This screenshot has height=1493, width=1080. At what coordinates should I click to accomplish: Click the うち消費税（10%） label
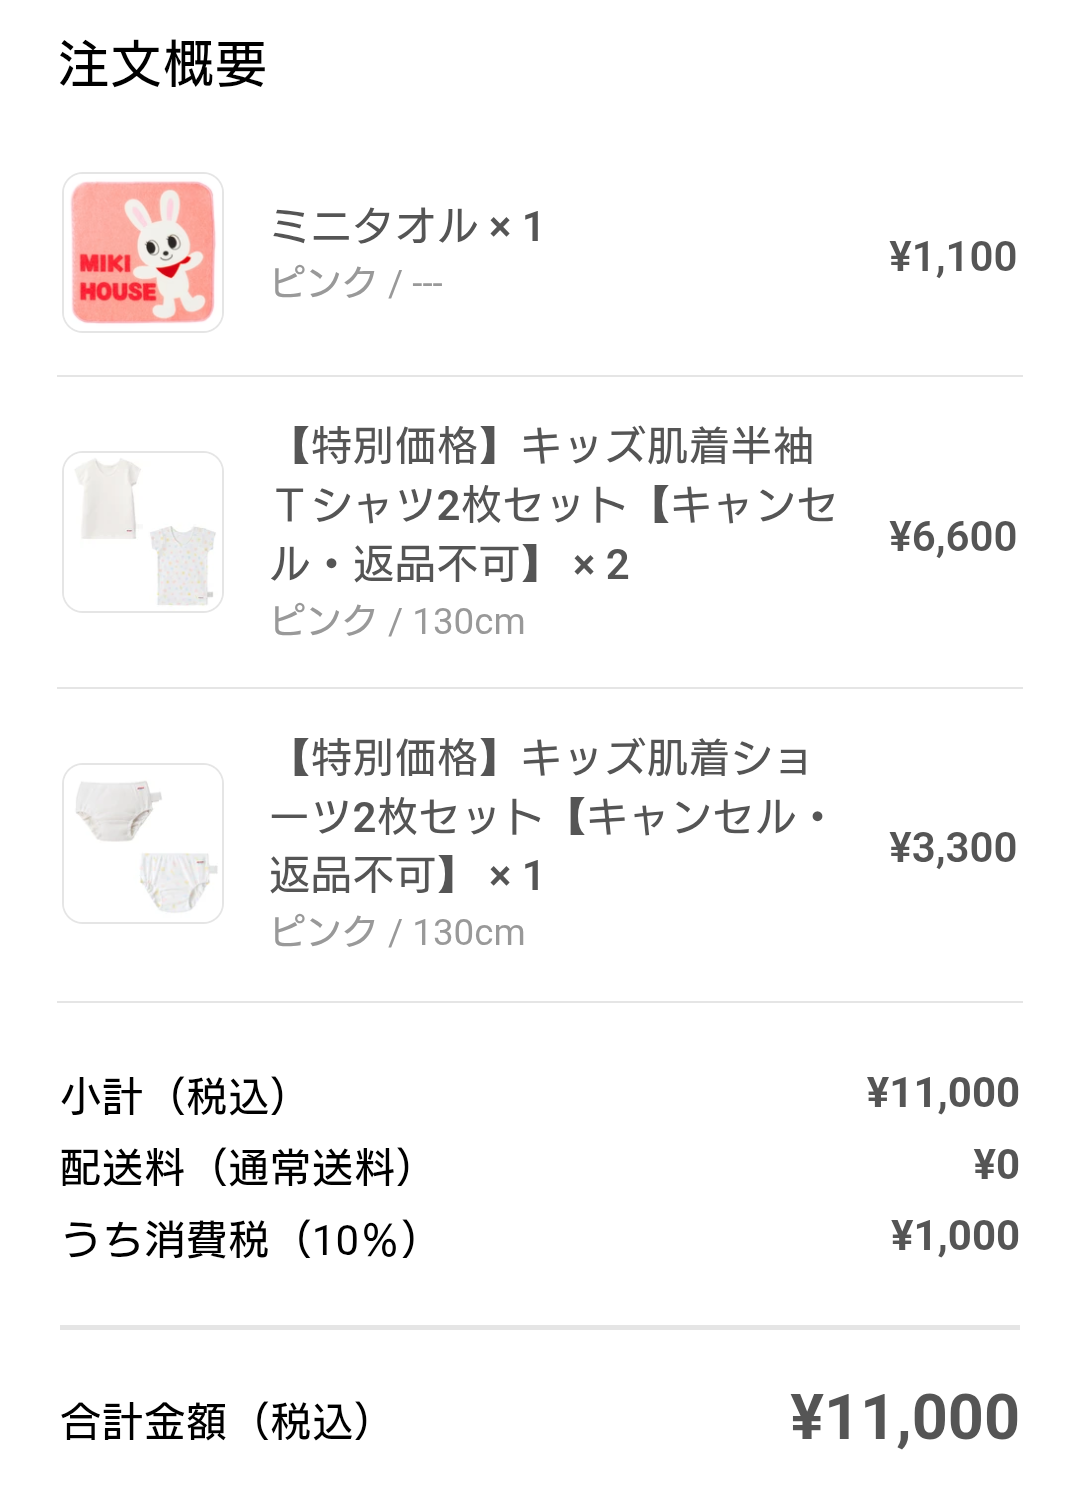240,1239
